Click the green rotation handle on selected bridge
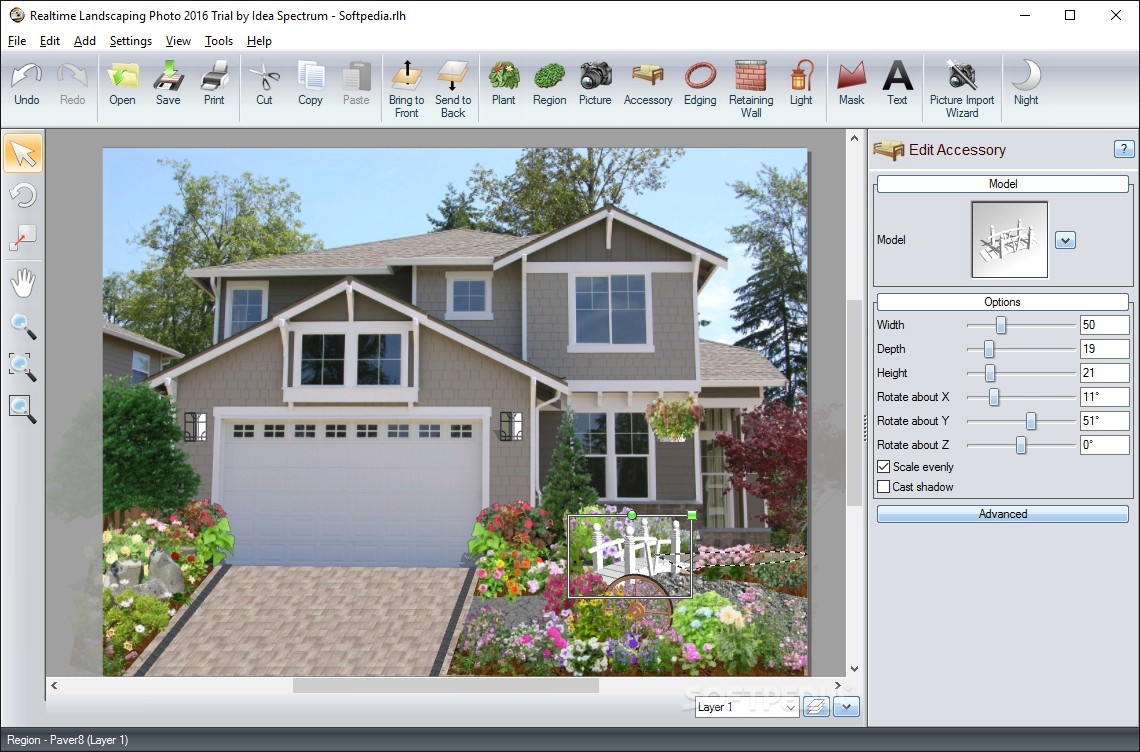1140x752 pixels. [x=632, y=515]
